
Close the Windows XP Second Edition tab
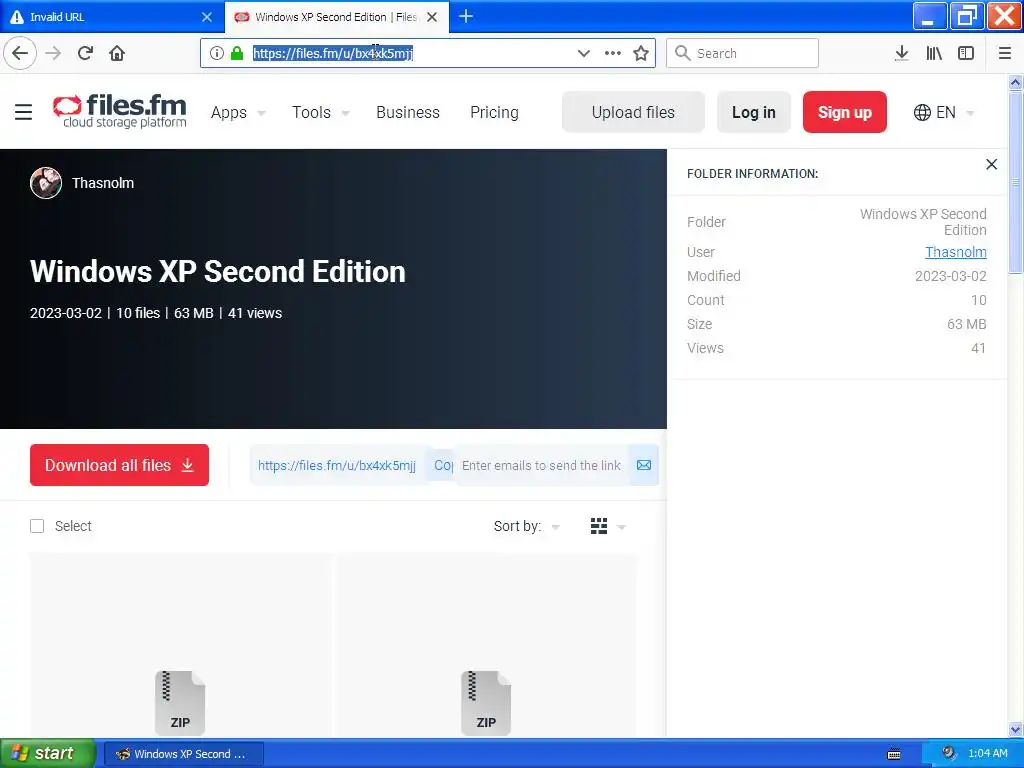(432, 17)
